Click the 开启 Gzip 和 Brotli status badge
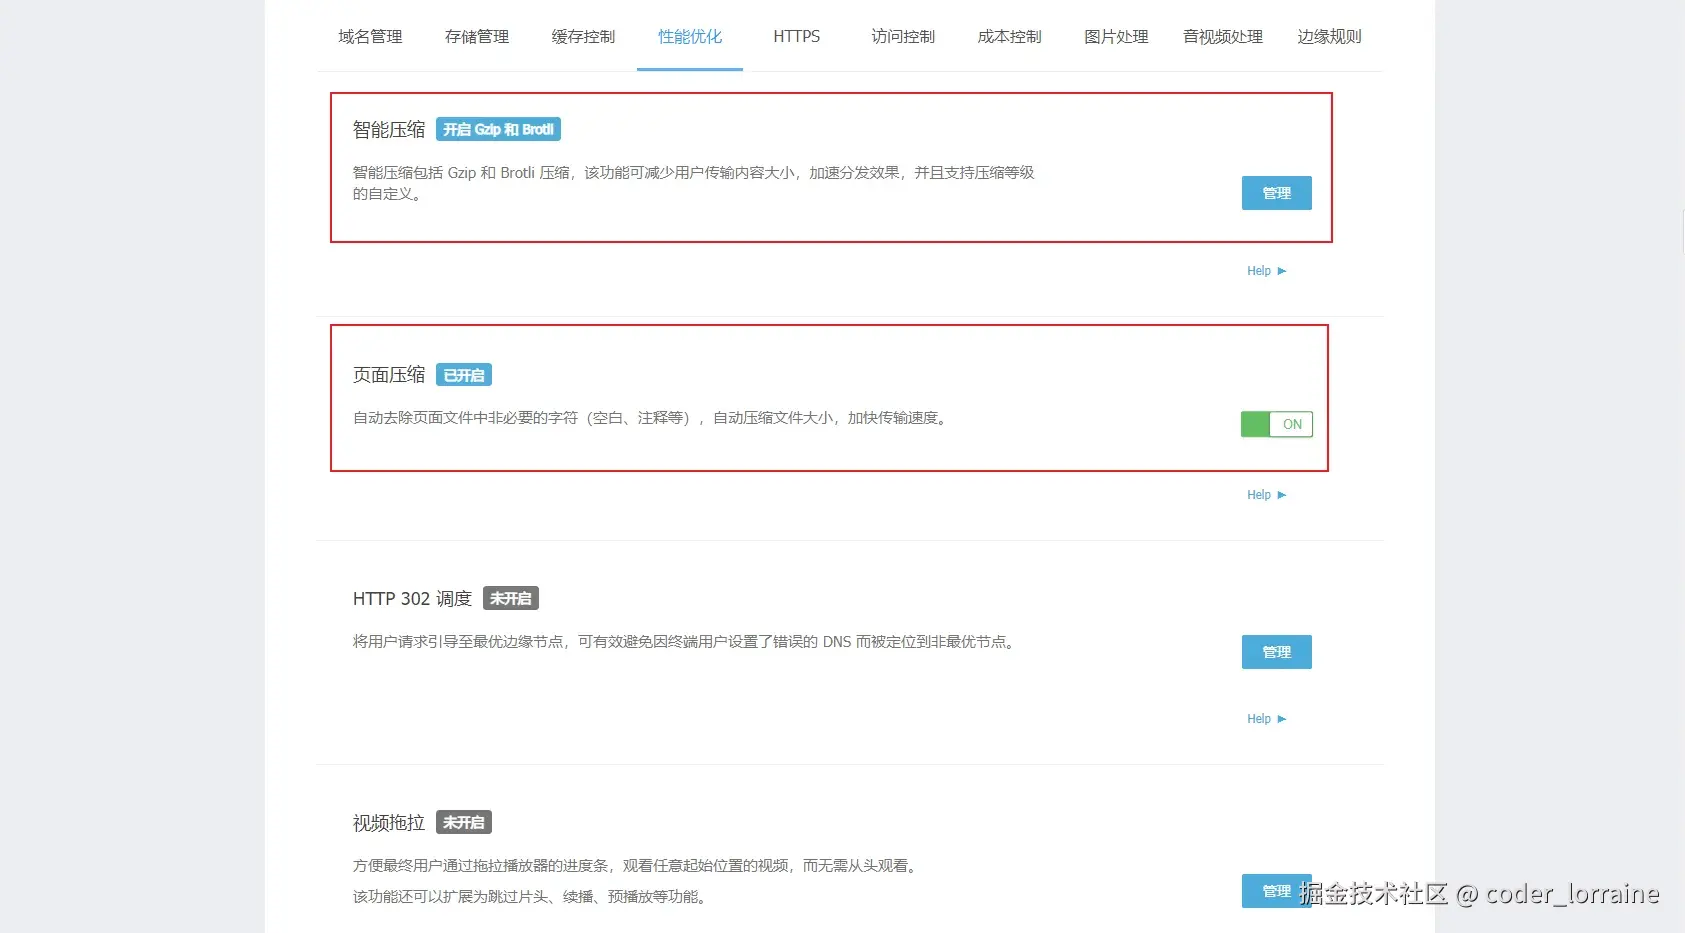The width and height of the screenshot is (1685, 933). pyautogui.click(x=498, y=130)
